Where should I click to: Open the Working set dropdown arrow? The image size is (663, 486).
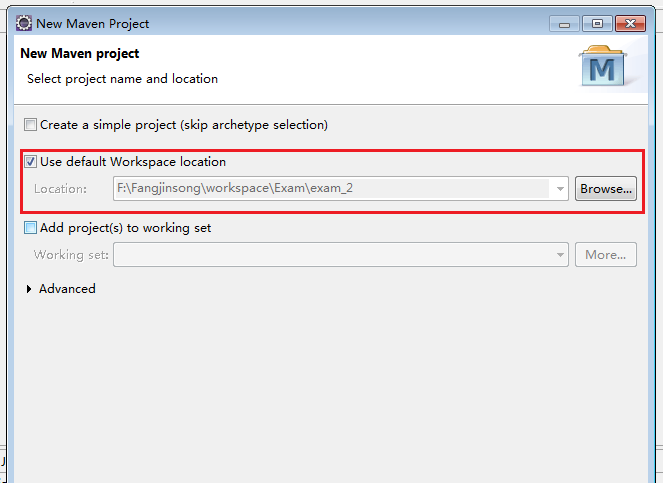560,255
